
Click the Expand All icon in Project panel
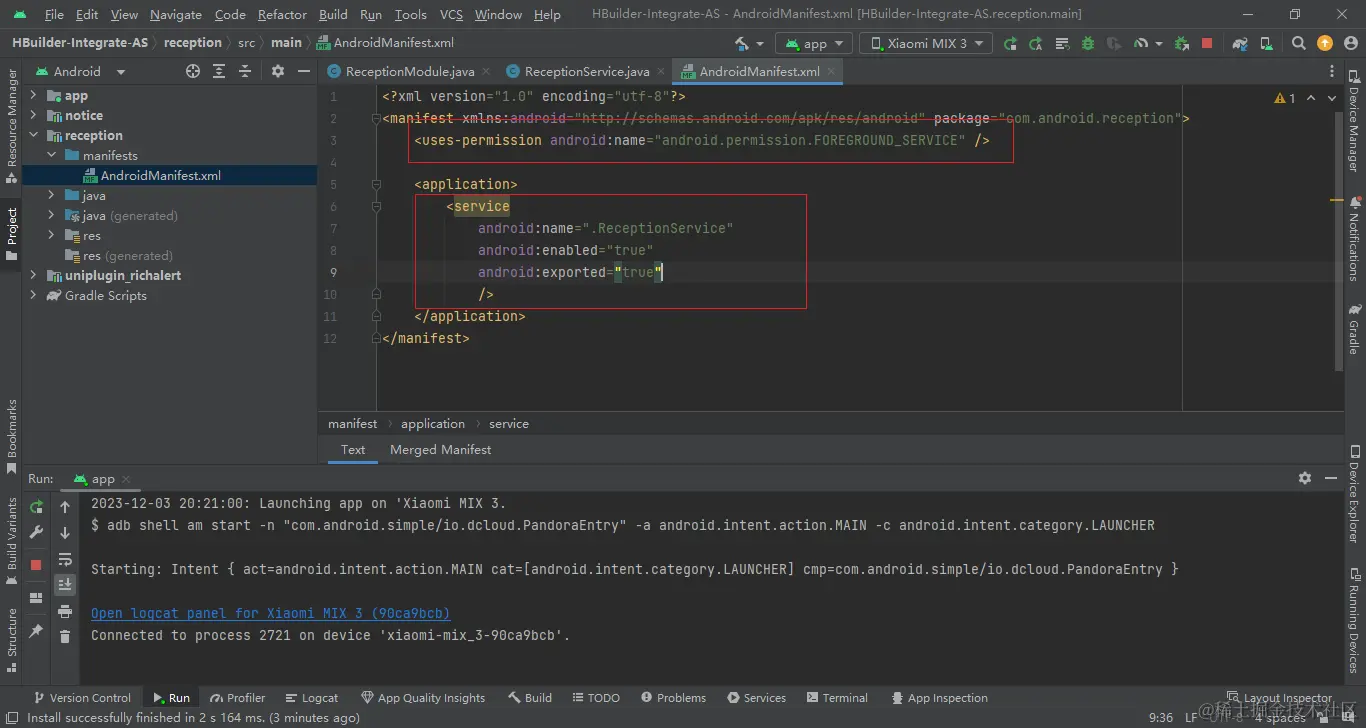tap(219, 72)
